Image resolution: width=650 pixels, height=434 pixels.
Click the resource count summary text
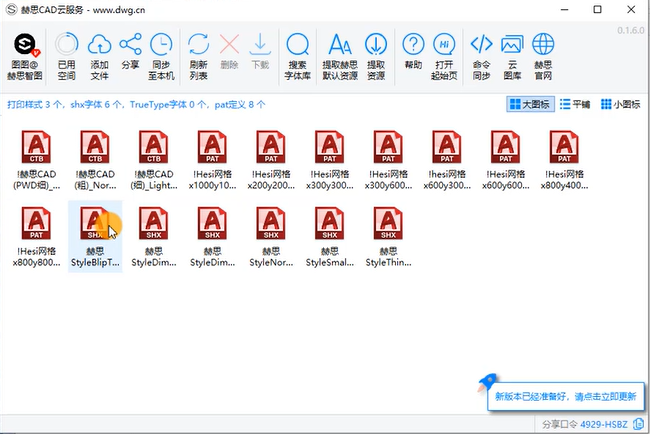click(136, 104)
